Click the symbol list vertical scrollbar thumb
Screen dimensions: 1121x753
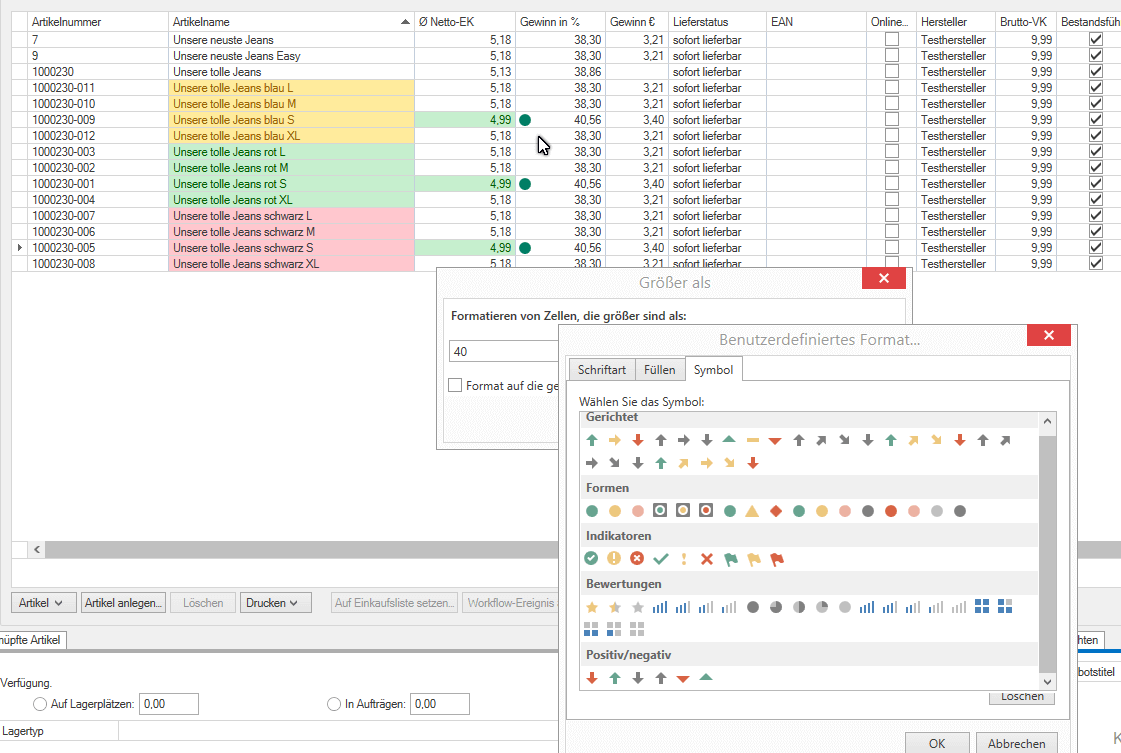click(1047, 553)
